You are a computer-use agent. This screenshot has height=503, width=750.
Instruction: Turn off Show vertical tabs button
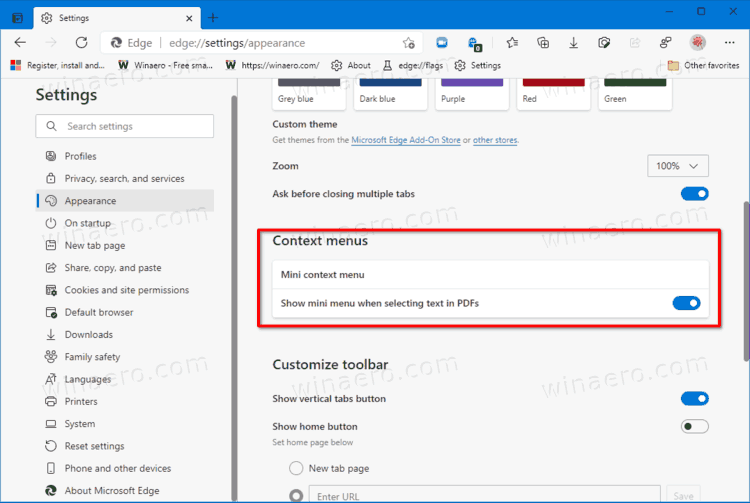[x=694, y=399]
